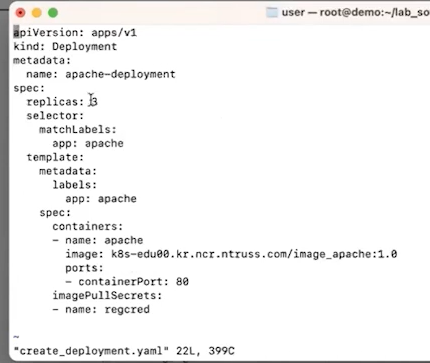Click the 'selector:' line

point(55,116)
